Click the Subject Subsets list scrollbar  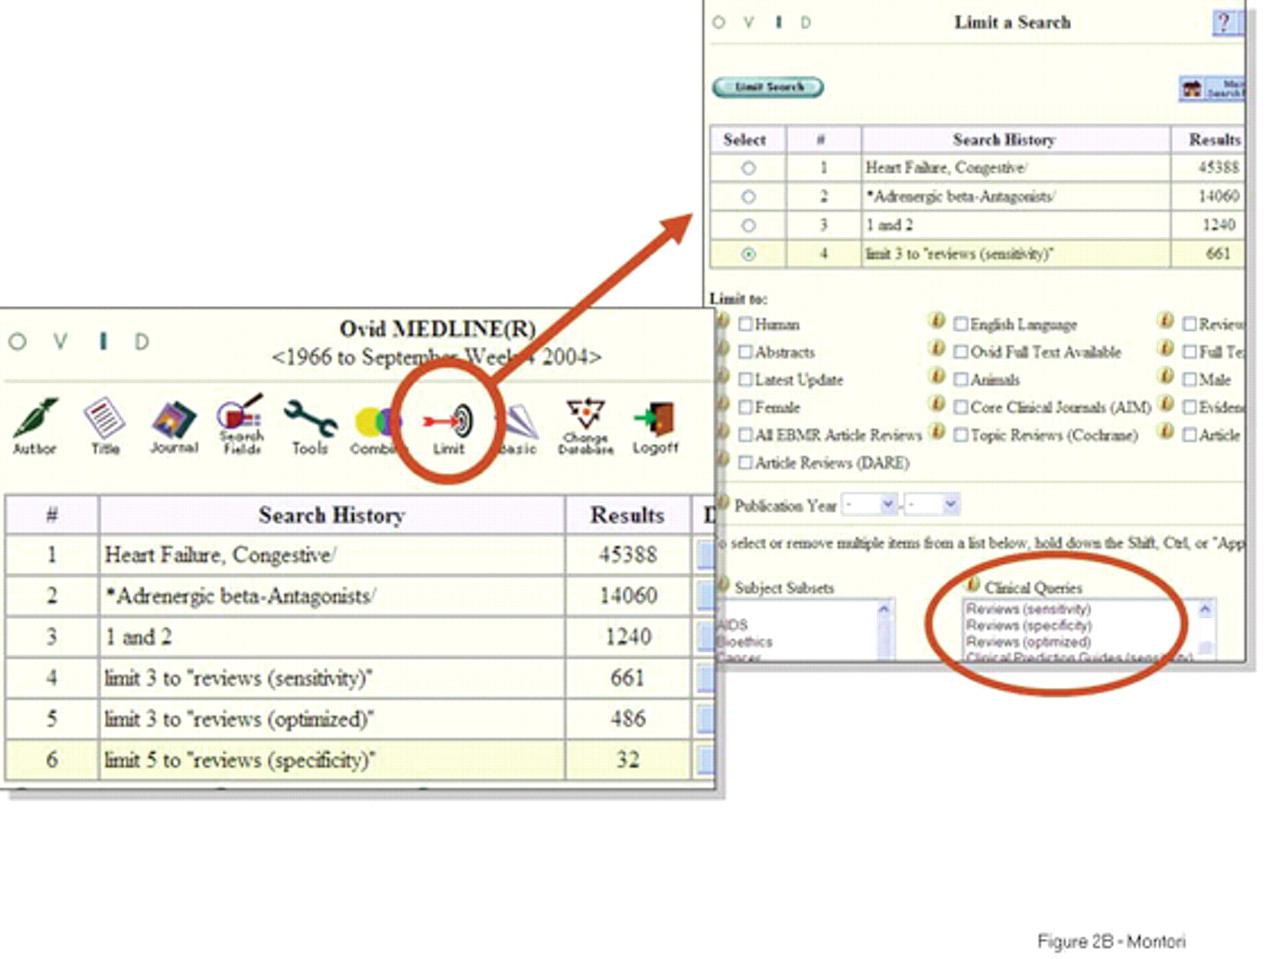pyautogui.click(x=884, y=629)
